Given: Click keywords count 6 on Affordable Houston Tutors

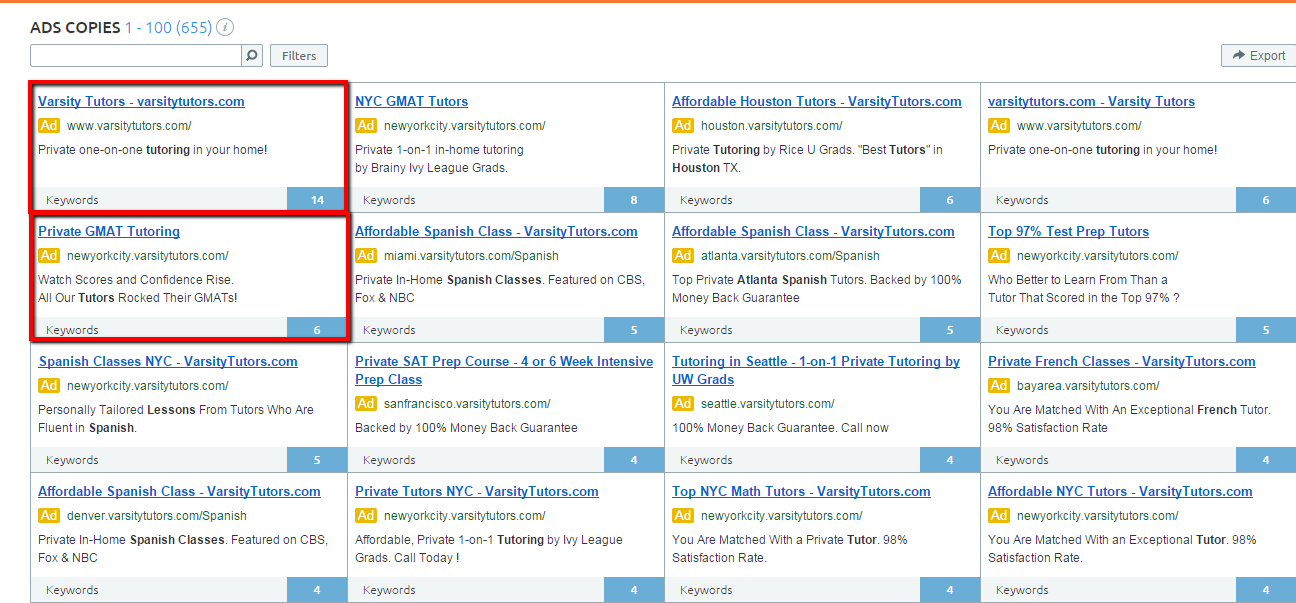Looking at the screenshot, I should point(950,200).
